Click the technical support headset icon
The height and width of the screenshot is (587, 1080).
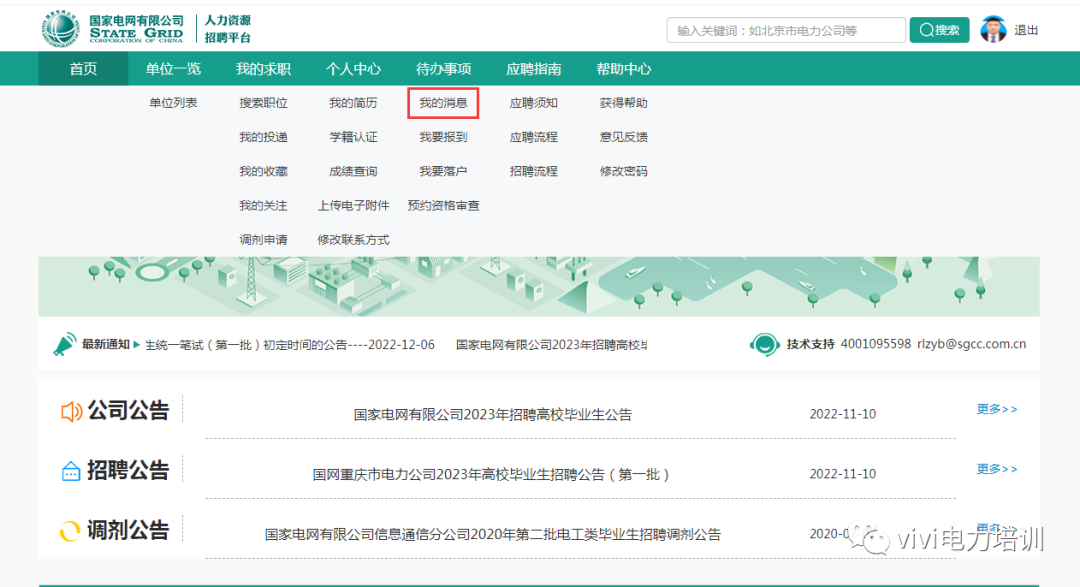(x=765, y=344)
